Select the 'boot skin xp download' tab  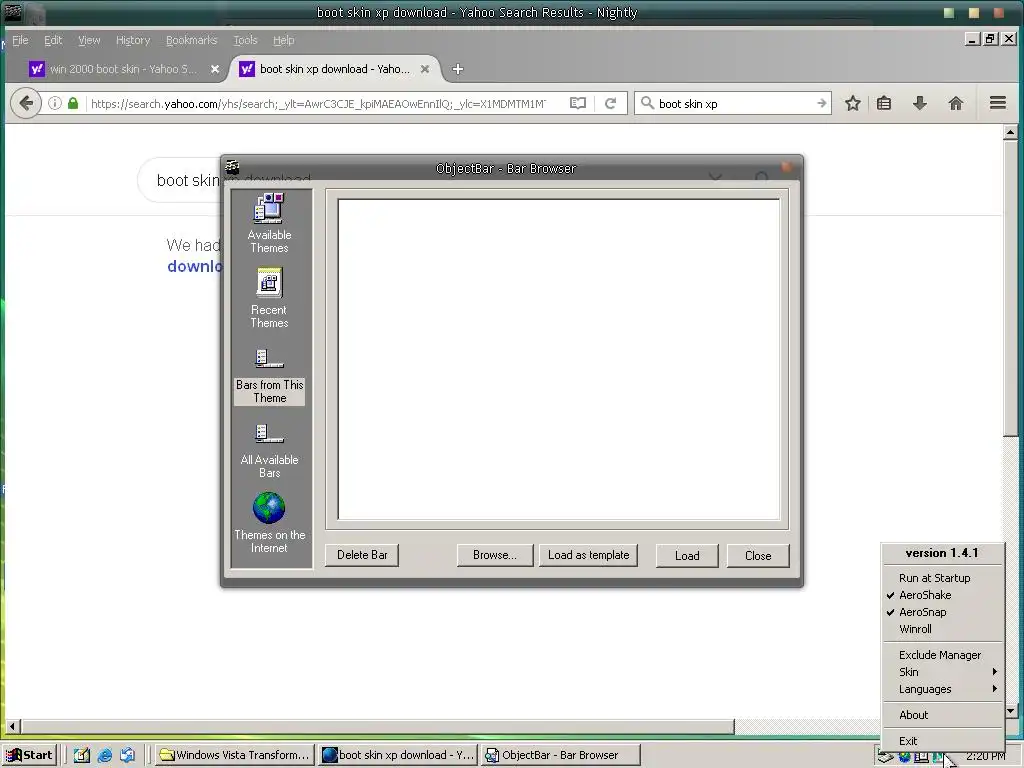tap(334, 69)
